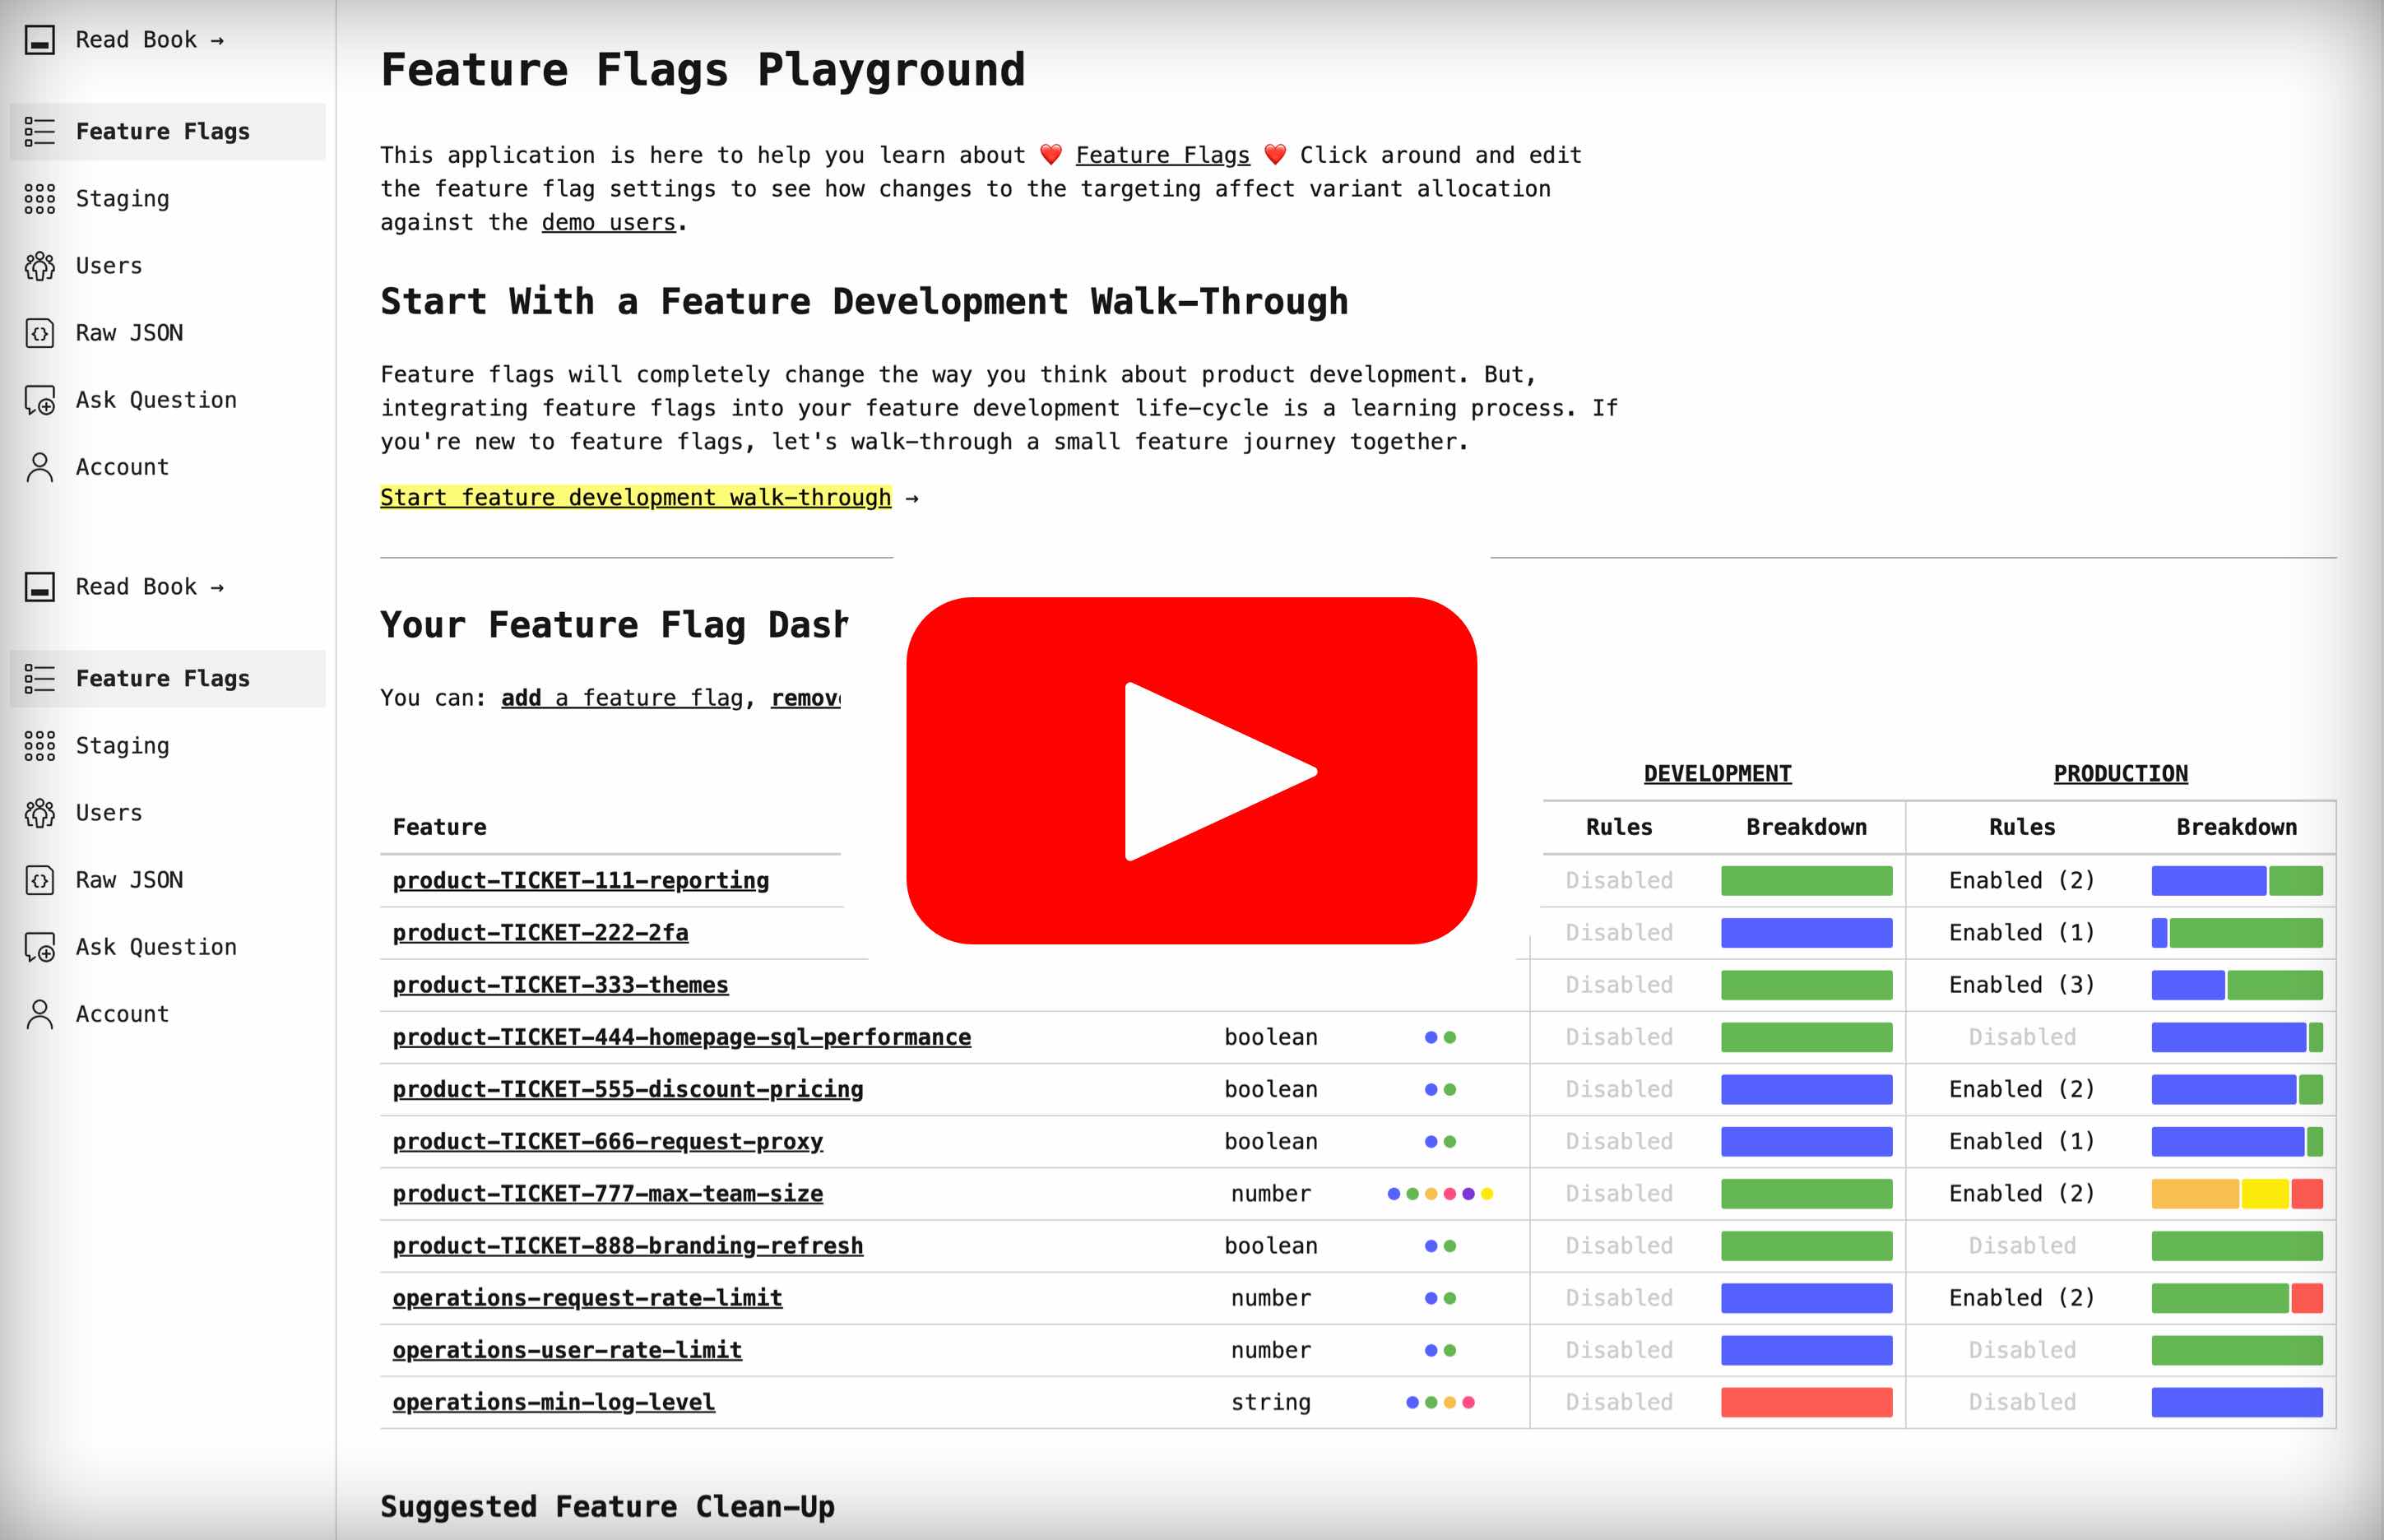This screenshot has height=1540, width=2384.
Task: Play the YouTube video overlay
Action: click(x=1191, y=771)
